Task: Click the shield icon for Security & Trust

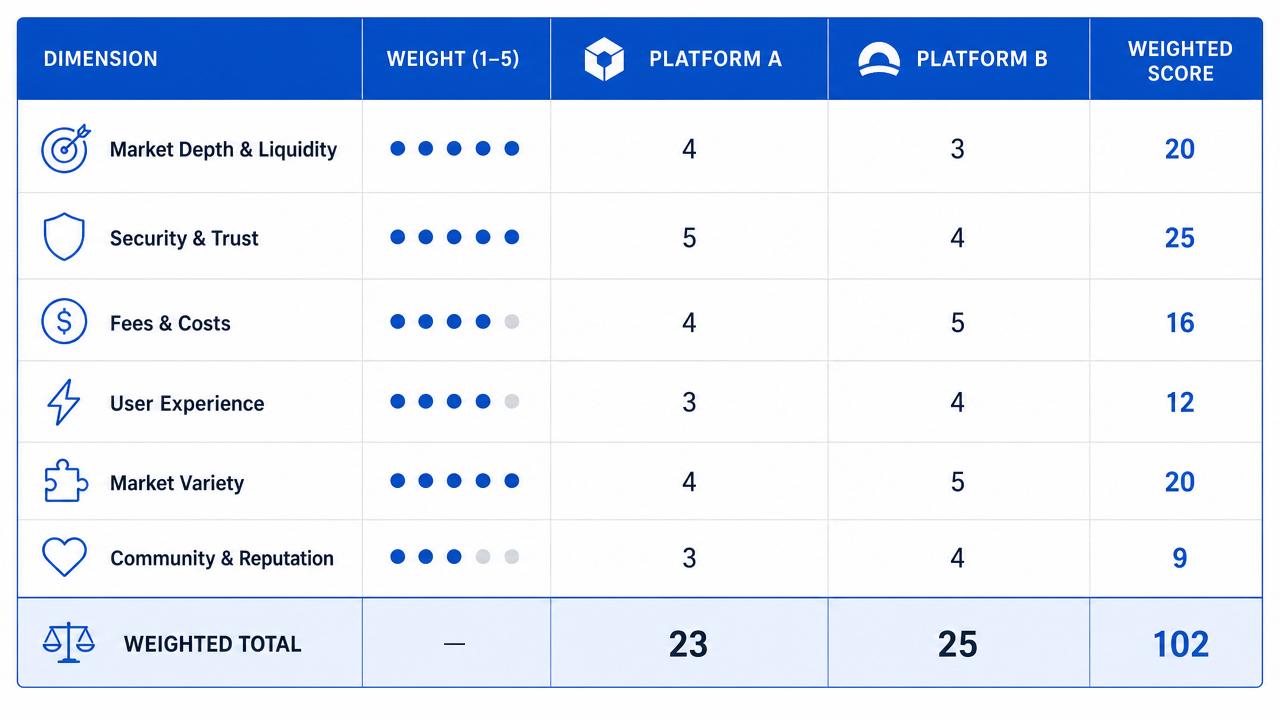Action: [x=64, y=238]
